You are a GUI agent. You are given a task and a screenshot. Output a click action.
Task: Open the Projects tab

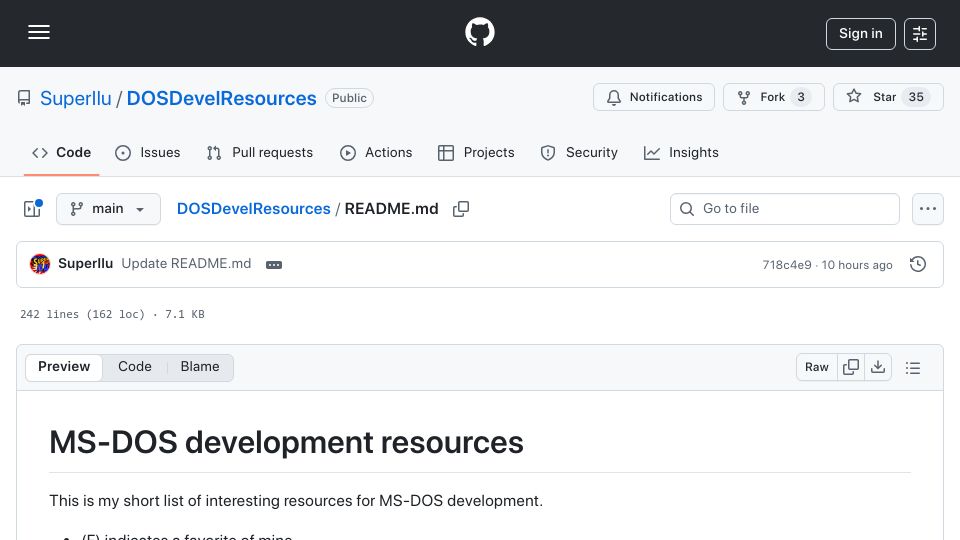476,152
